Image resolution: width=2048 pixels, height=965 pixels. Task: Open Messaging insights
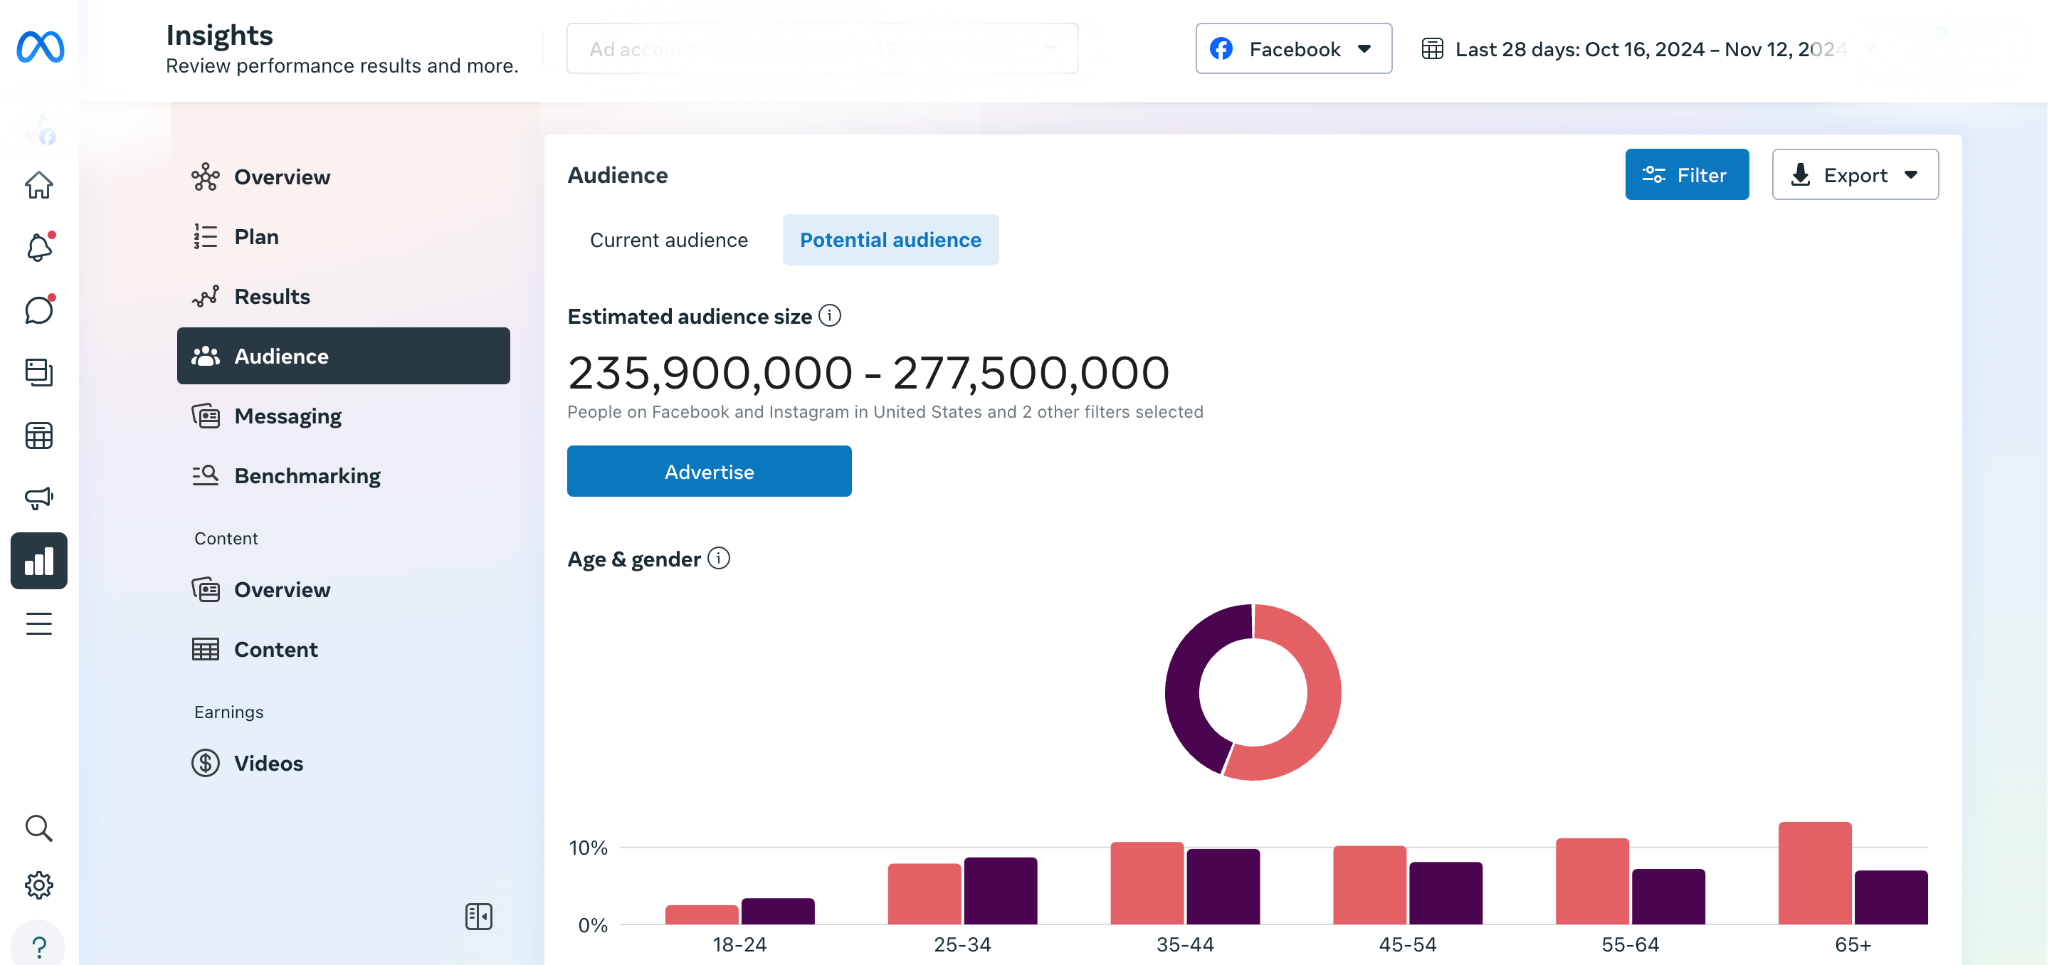pos(343,416)
